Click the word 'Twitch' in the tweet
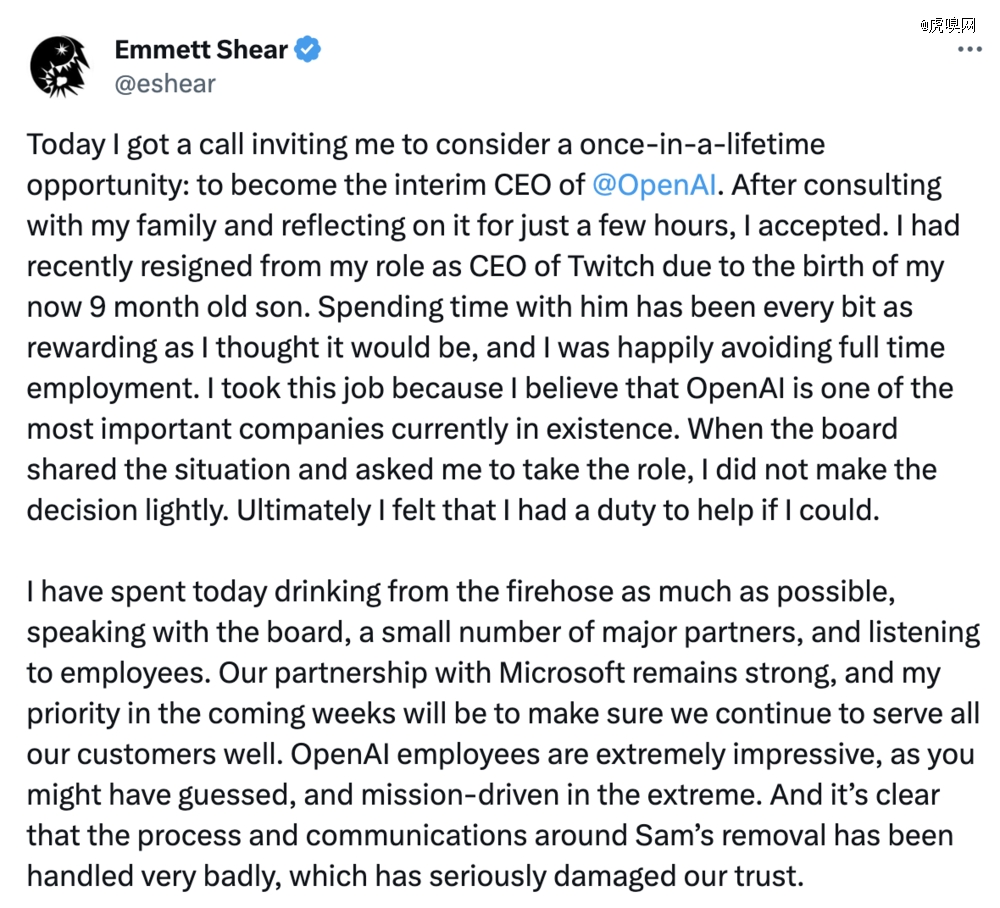The width and height of the screenshot is (1000, 908). tap(610, 267)
